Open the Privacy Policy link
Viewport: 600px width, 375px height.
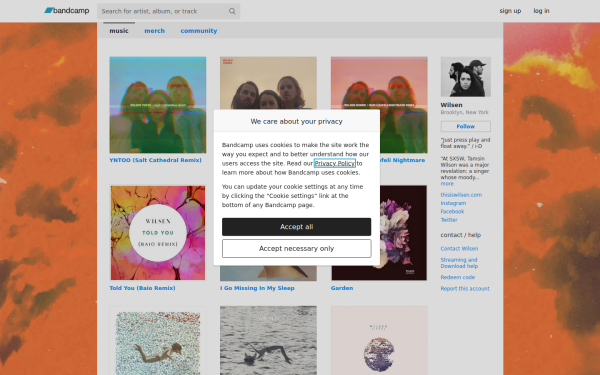(335, 163)
